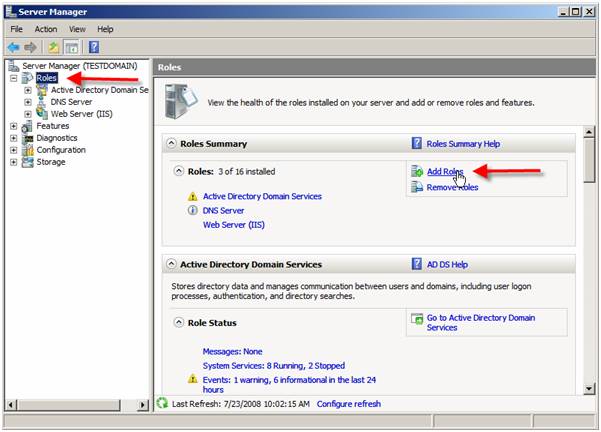Click the AD DS Help question icon
This screenshot has height=432, width=601.
(417, 264)
